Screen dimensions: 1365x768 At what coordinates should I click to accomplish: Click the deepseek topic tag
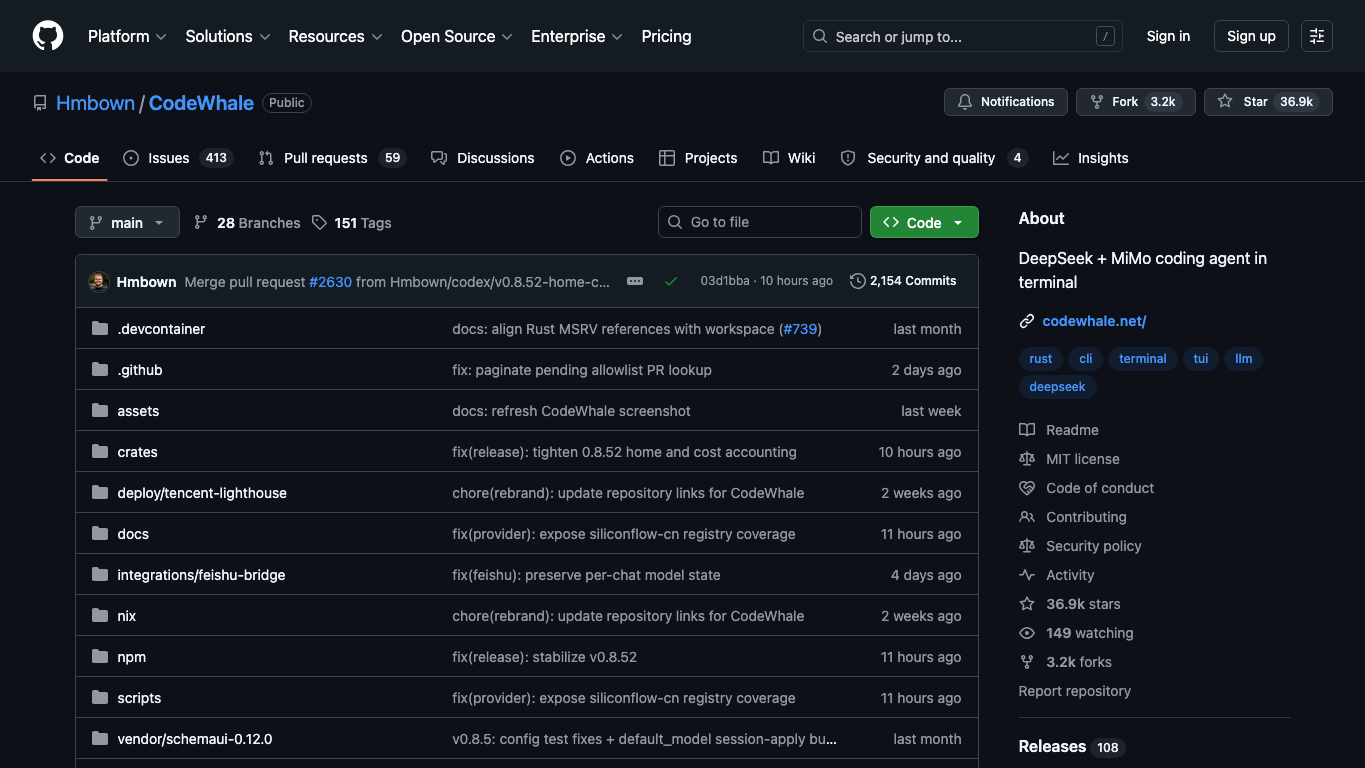point(1058,387)
